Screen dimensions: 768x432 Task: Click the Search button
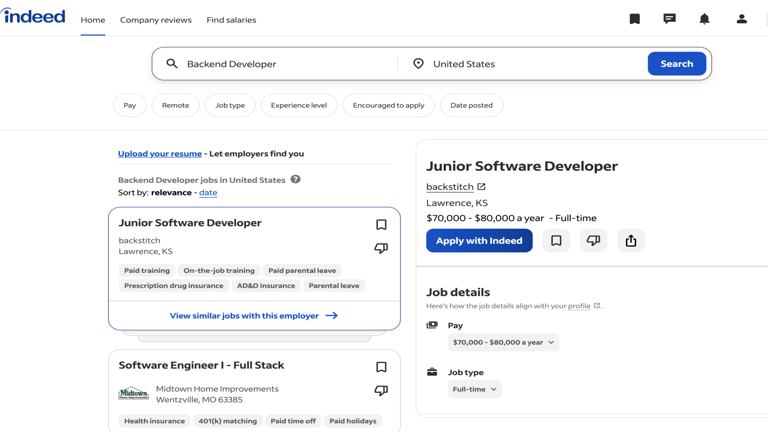click(x=676, y=64)
